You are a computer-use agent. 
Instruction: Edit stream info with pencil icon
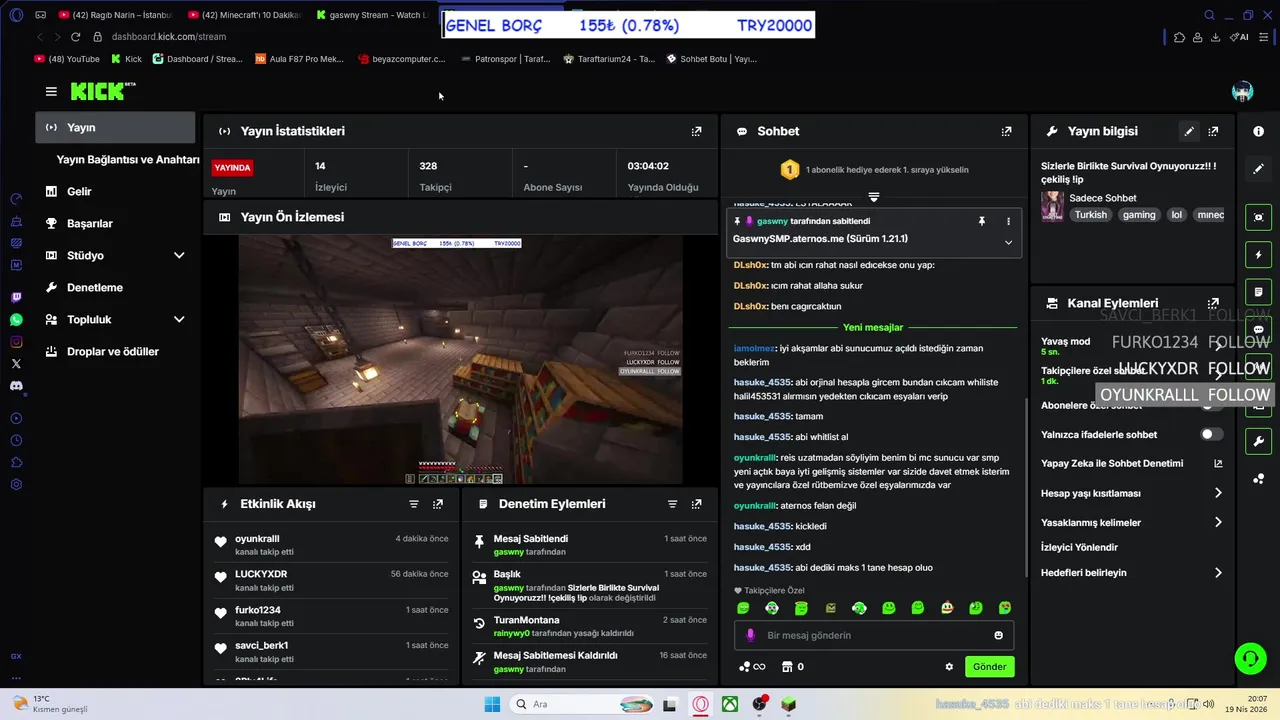1189,131
